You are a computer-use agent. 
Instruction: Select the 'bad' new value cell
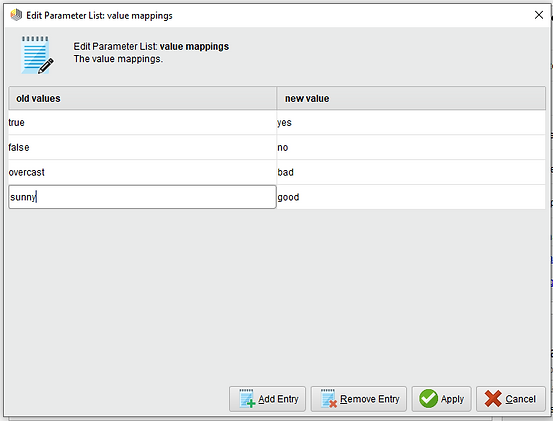pos(411,172)
